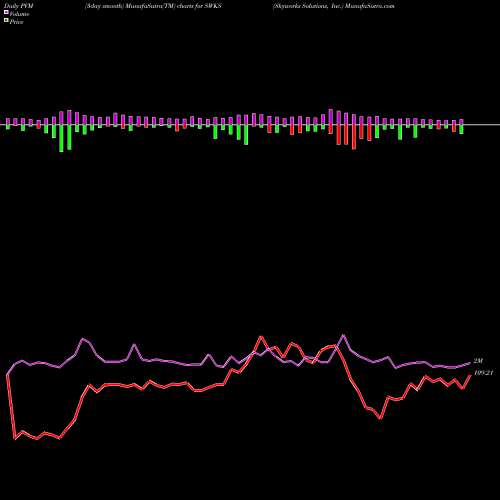Click the '(3day smooth) MunafaSutra(TM) charts for SWKS' heading

pos(153,6)
